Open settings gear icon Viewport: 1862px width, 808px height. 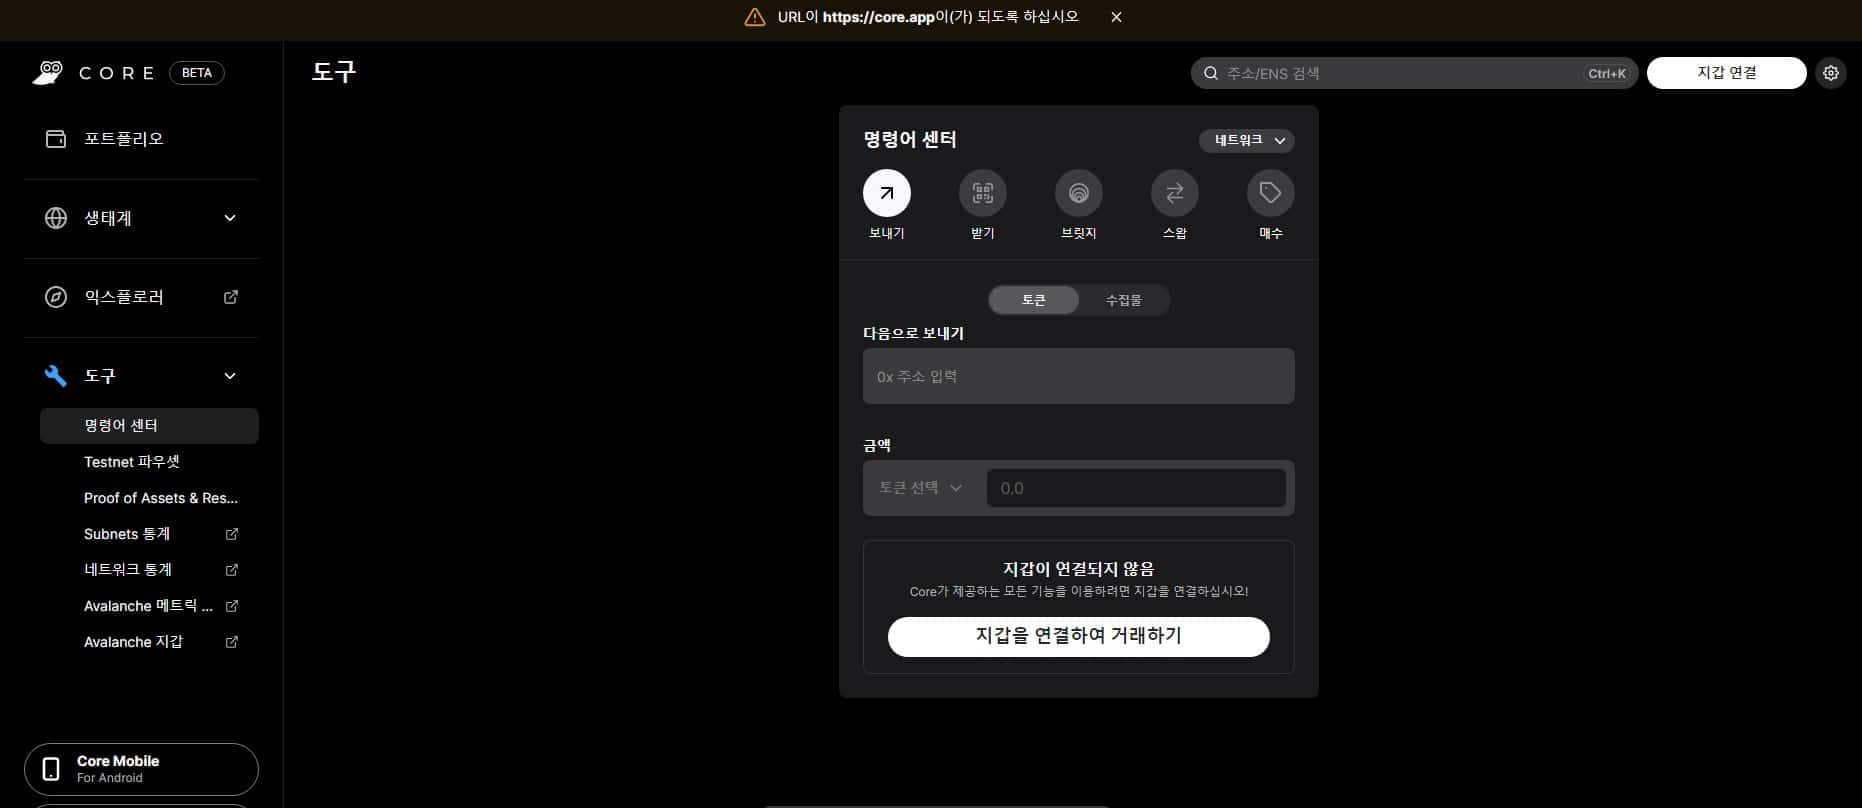1831,73
